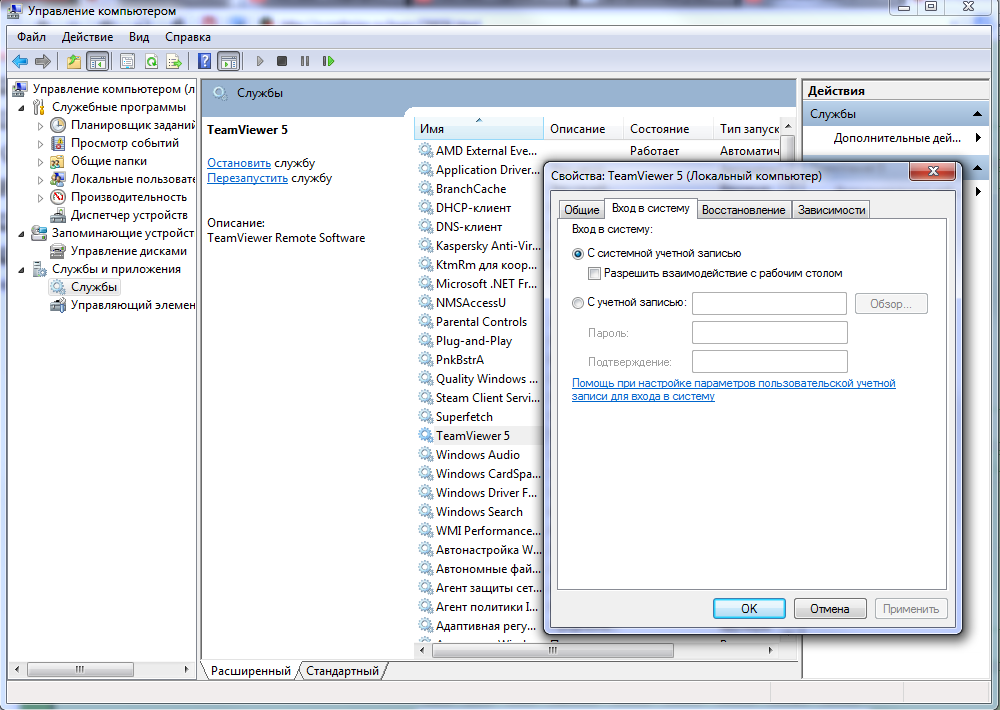Expand the Планировщик заданий node
The width and height of the screenshot is (1000, 710).
point(40,126)
